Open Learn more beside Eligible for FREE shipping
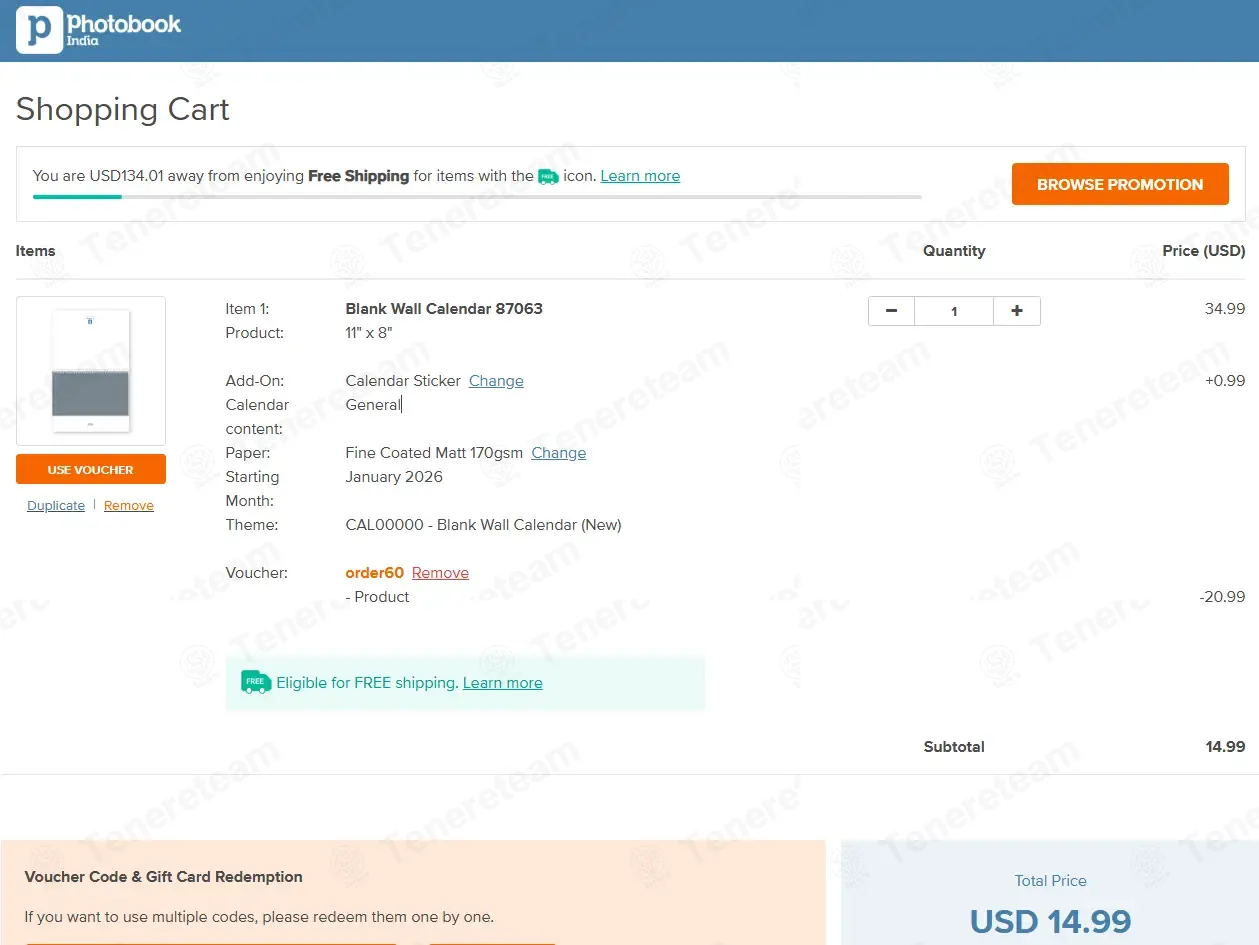1259x945 pixels. tap(503, 683)
